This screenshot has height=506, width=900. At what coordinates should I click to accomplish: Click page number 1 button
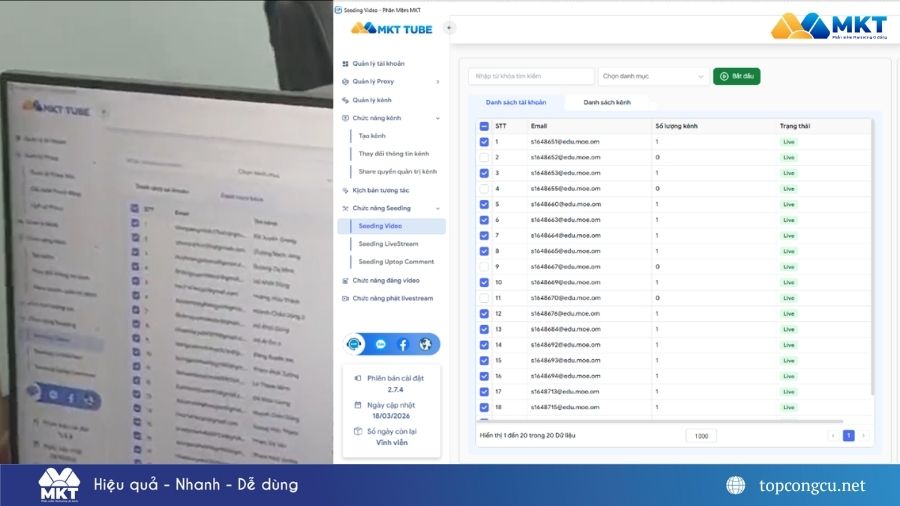tap(848, 436)
